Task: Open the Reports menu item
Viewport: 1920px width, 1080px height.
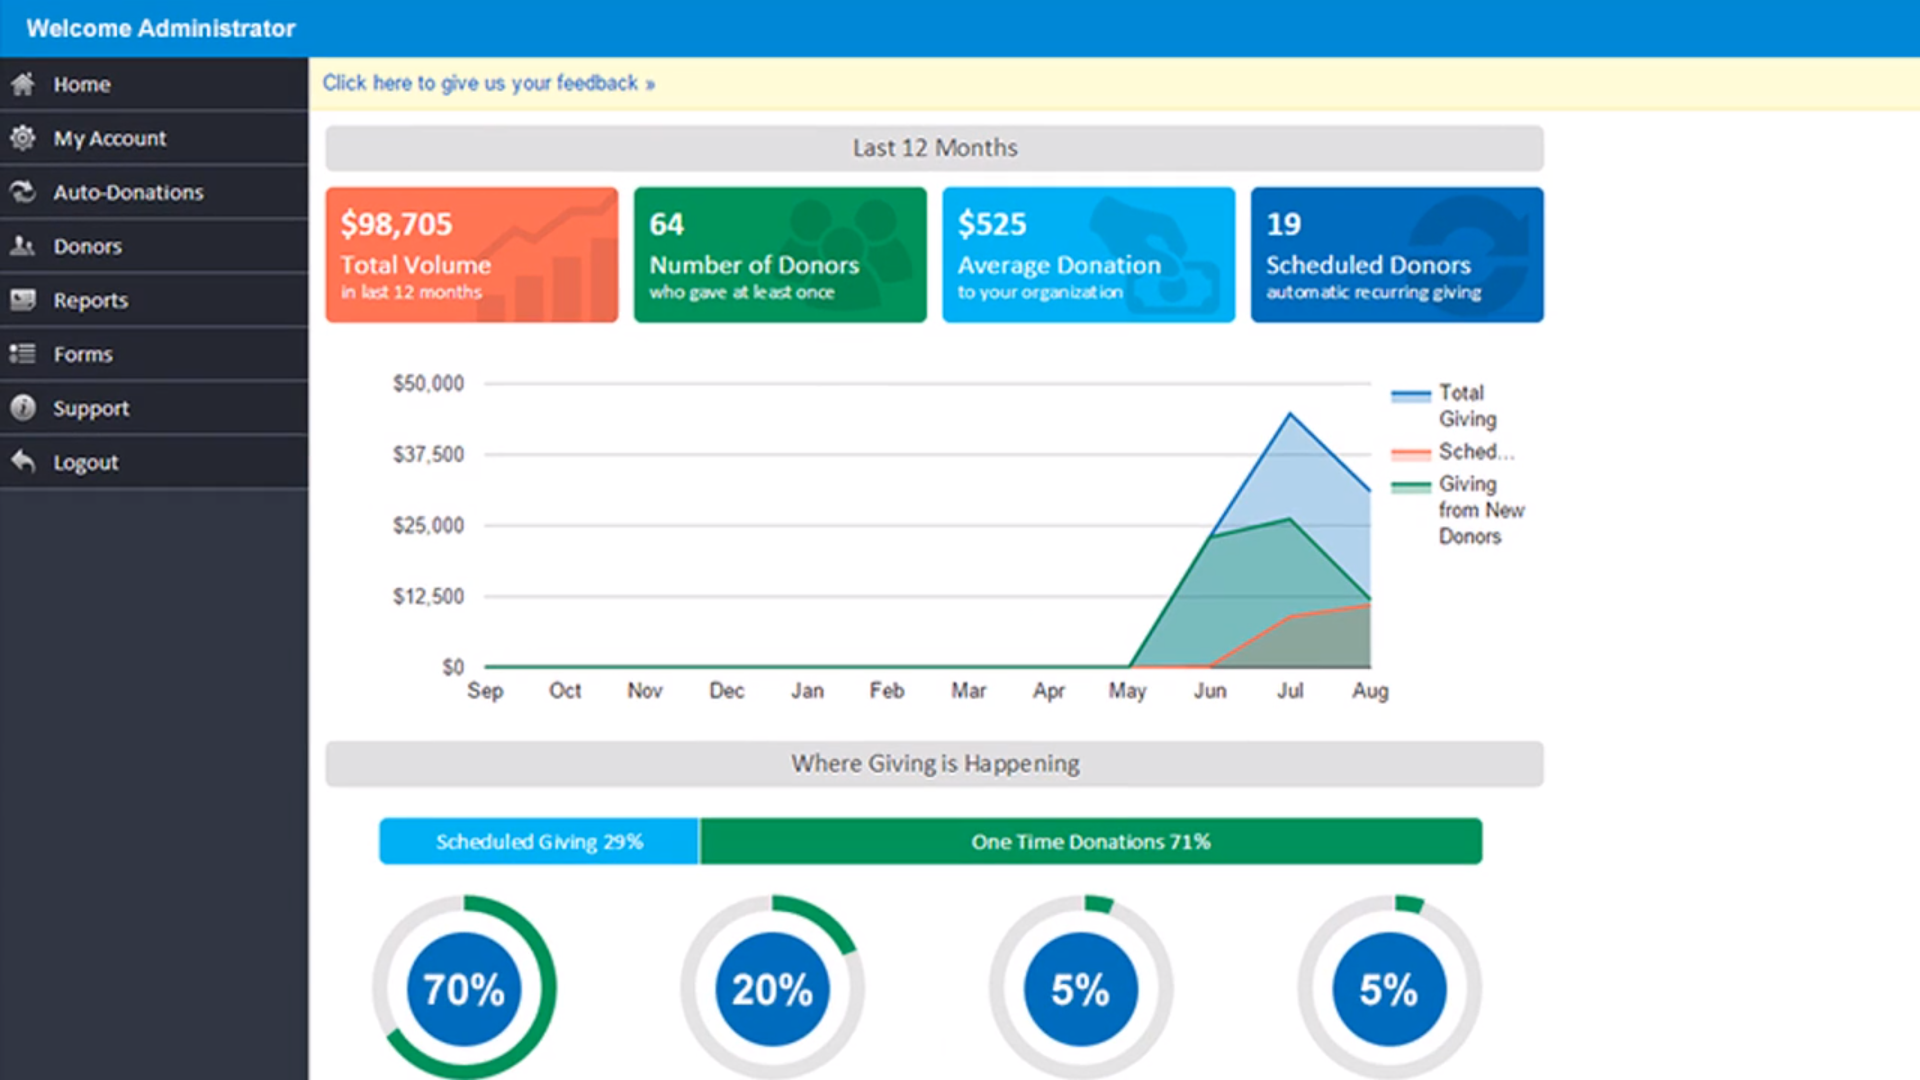Action: pos(91,300)
